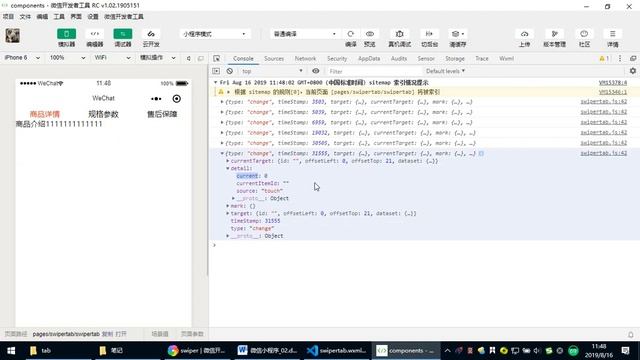Click the switch background (切后台) icon
The width and height of the screenshot is (640, 360).
(429, 34)
